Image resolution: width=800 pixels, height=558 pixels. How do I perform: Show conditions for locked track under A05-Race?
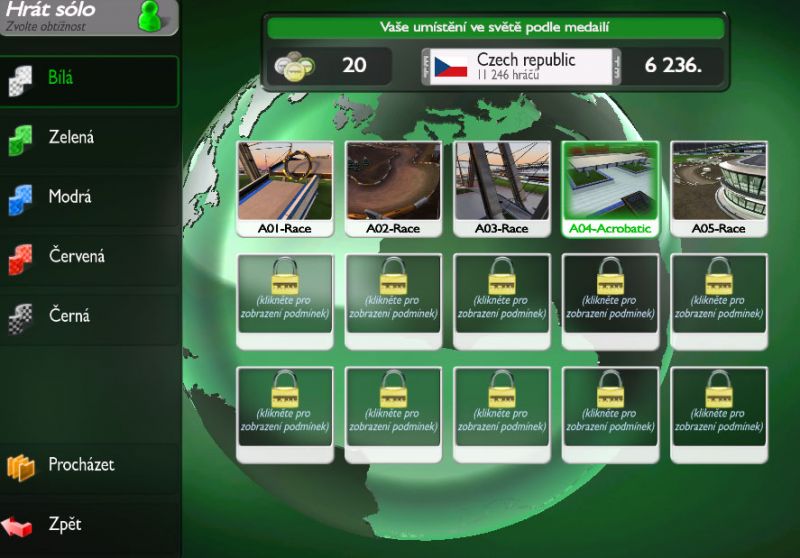pyautogui.click(x=719, y=302)
